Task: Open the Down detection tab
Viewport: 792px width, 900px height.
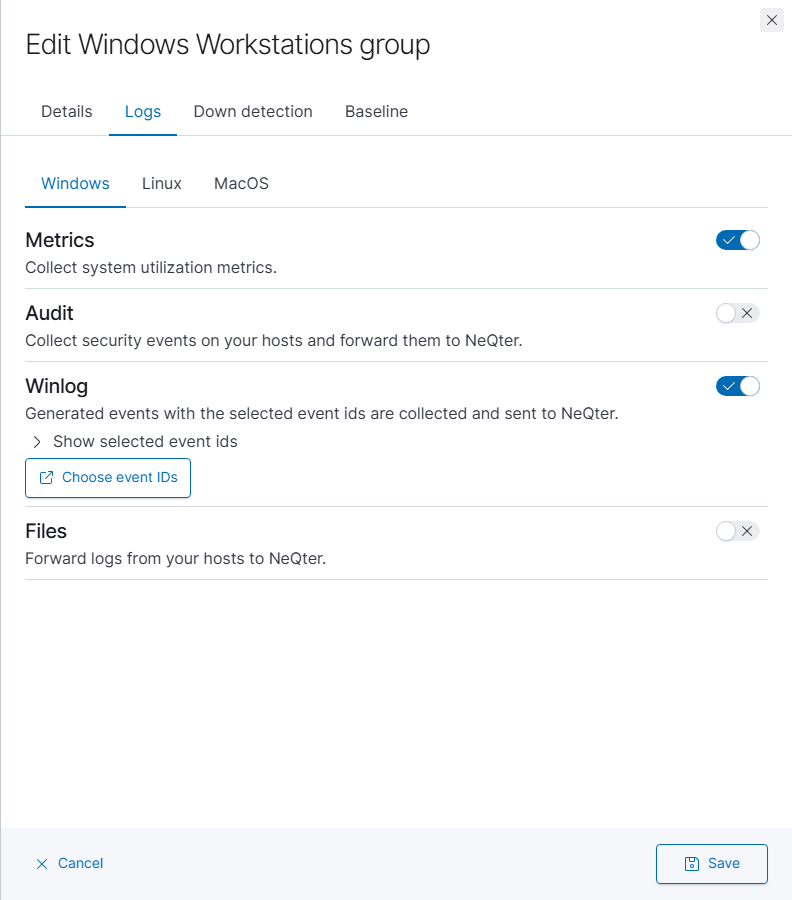Action: pyautogui.click(x=253, y=111)
